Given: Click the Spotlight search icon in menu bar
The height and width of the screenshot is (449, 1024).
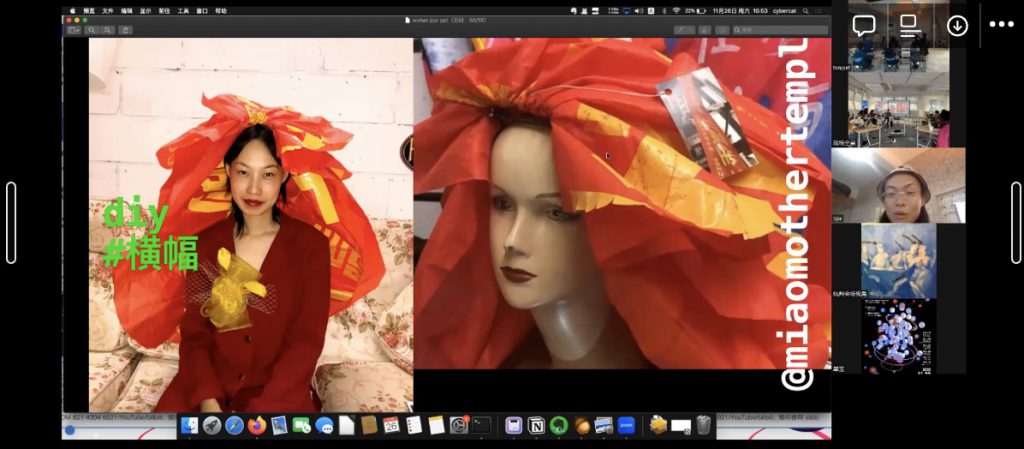Looking at the screenshot, I should pos(807,11).
